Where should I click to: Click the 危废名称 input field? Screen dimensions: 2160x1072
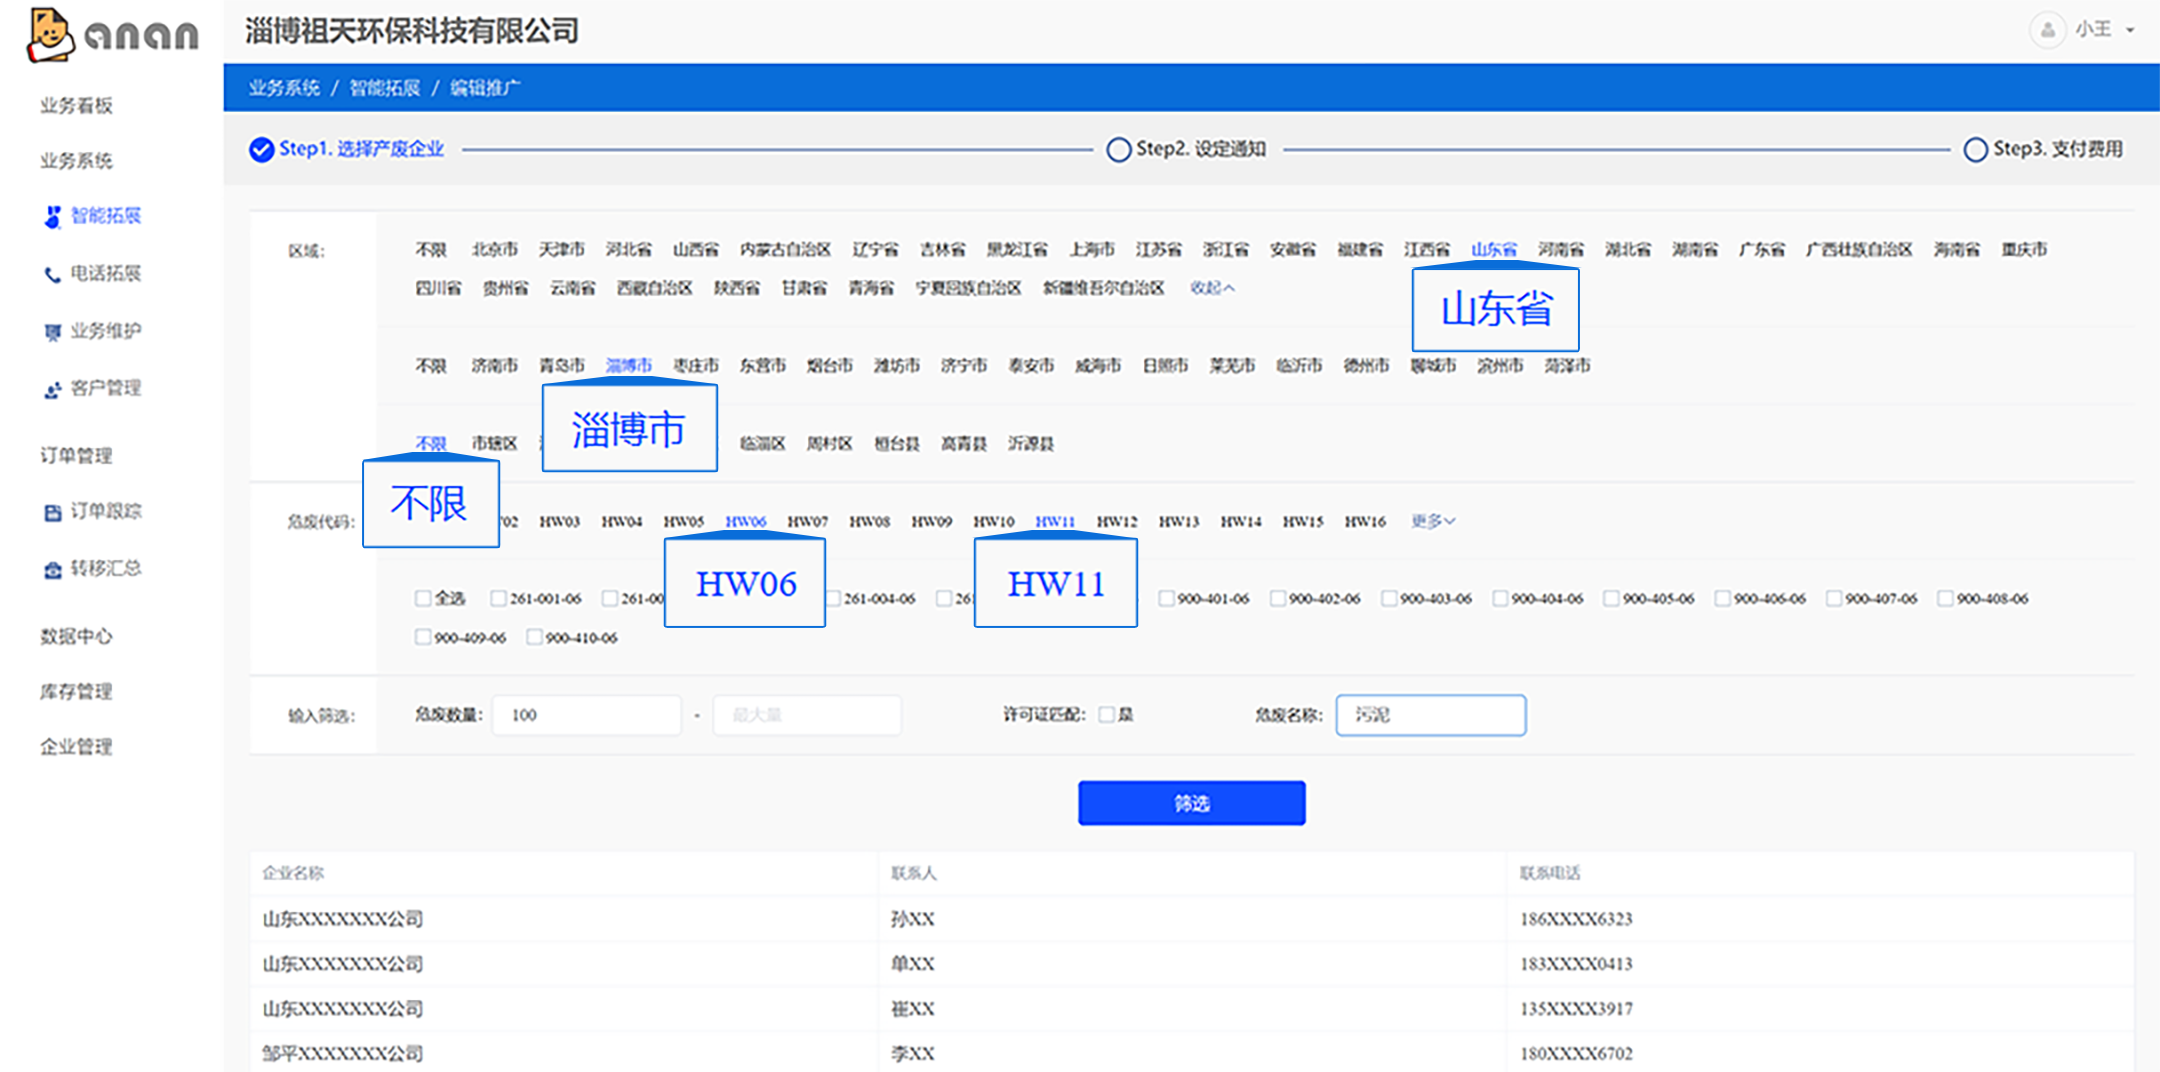pos(1430,715)
